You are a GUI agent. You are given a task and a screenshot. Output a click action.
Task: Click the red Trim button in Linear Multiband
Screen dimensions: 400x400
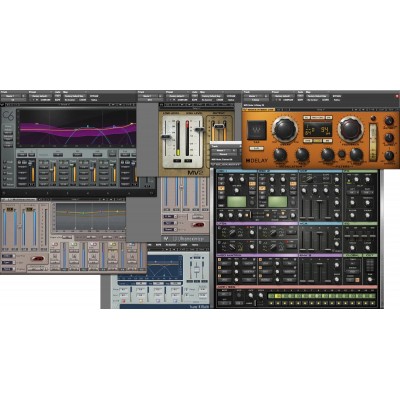(37, 258)
